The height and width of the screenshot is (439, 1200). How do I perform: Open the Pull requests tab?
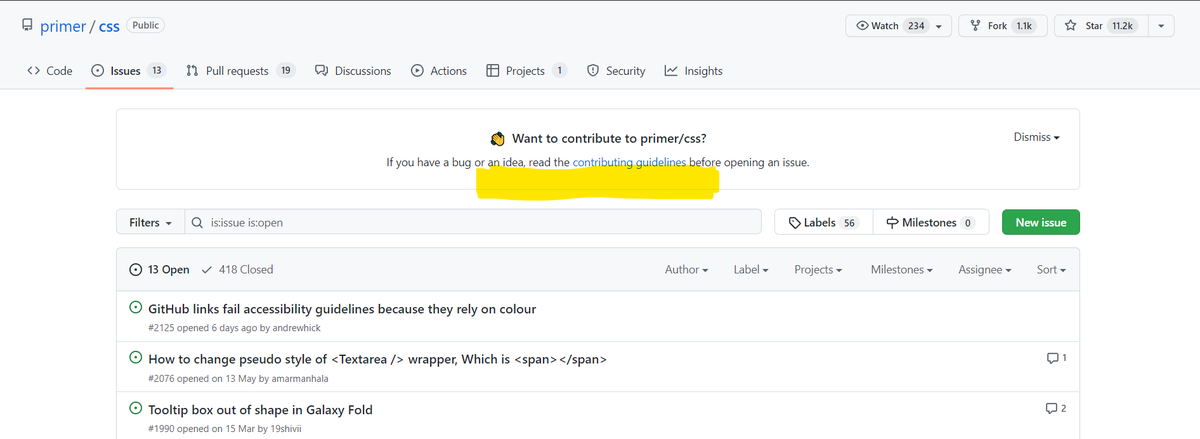pos(240,71)
